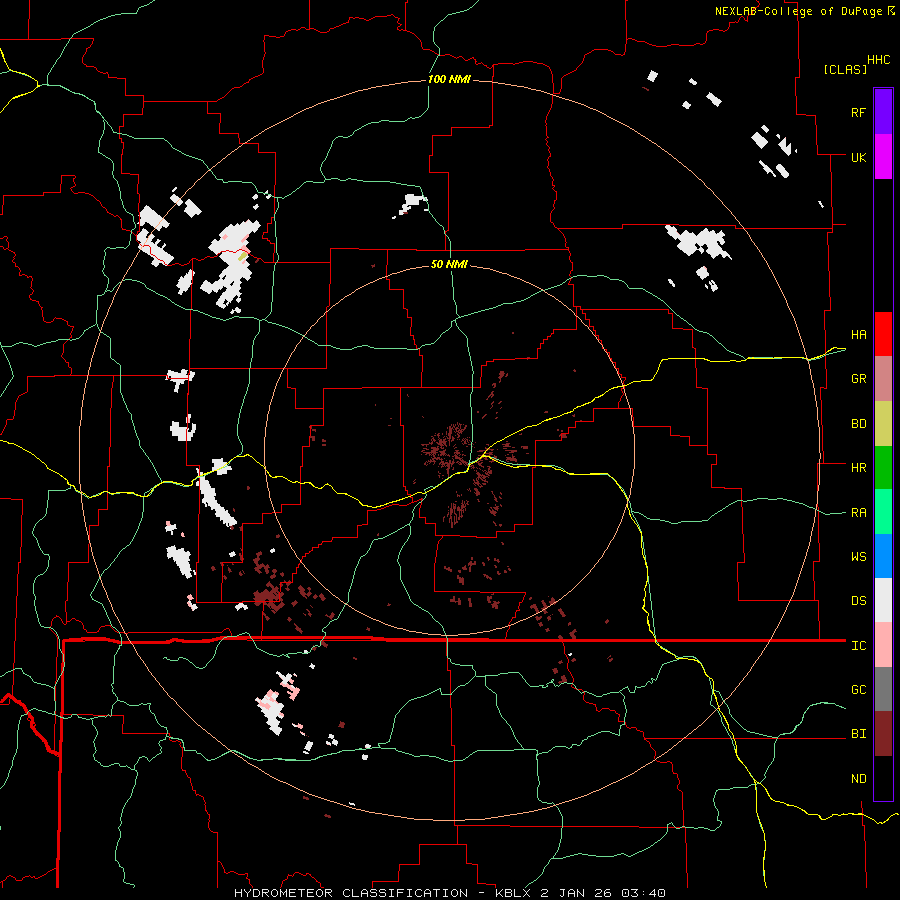Viewport: 900px width, 900px height.
Task: Select the light pink IC swatch
Action: tap(883, 645)
